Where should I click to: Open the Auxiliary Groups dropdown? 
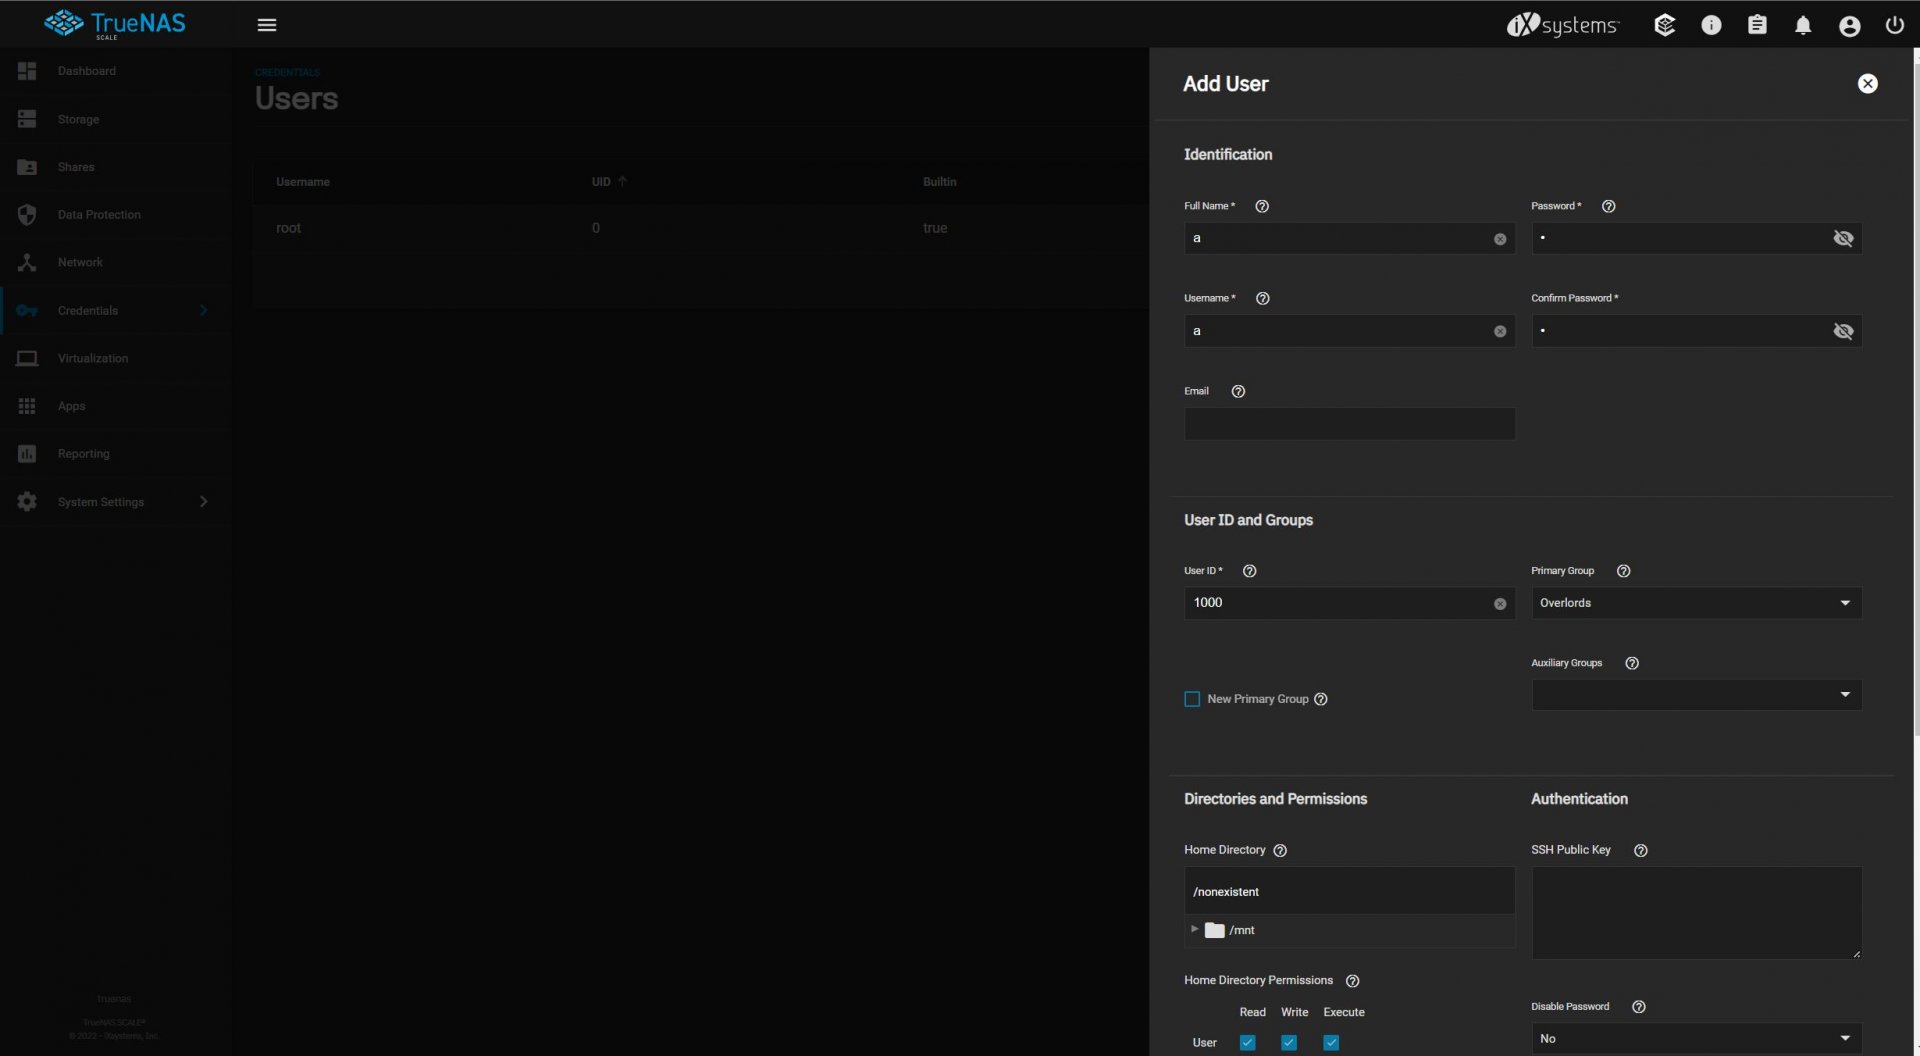point(1696,695)
